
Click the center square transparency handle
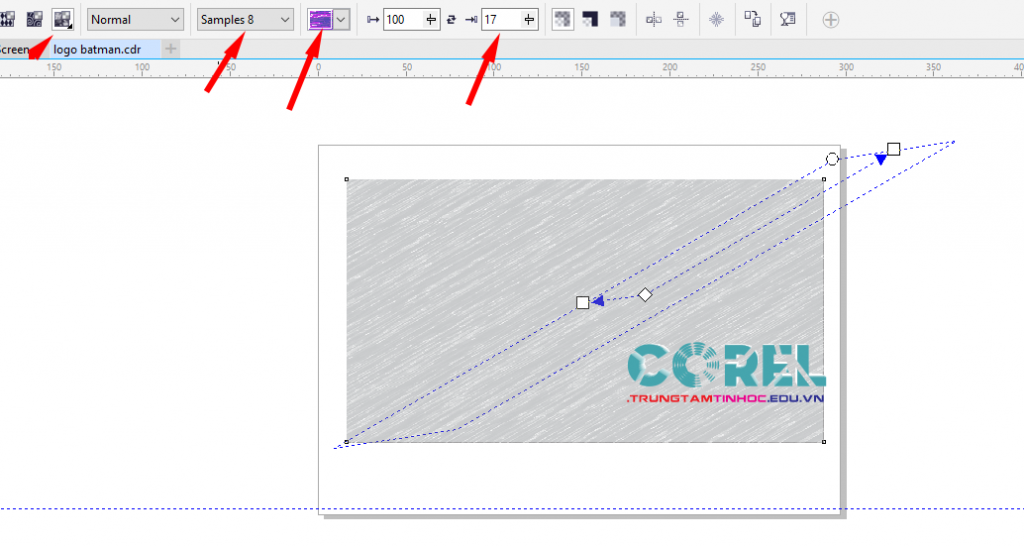click(583, 302)
